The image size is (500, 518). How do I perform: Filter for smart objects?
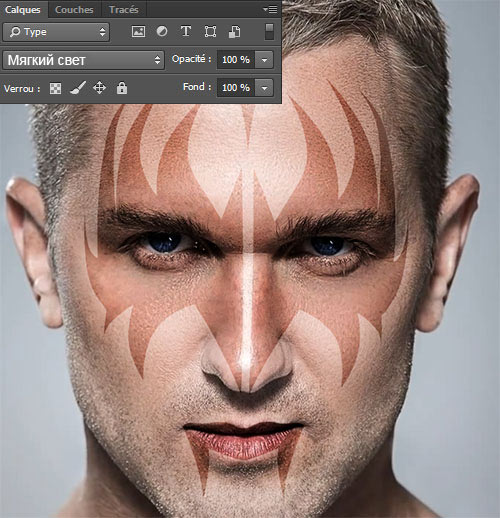[x=234, y=32]
